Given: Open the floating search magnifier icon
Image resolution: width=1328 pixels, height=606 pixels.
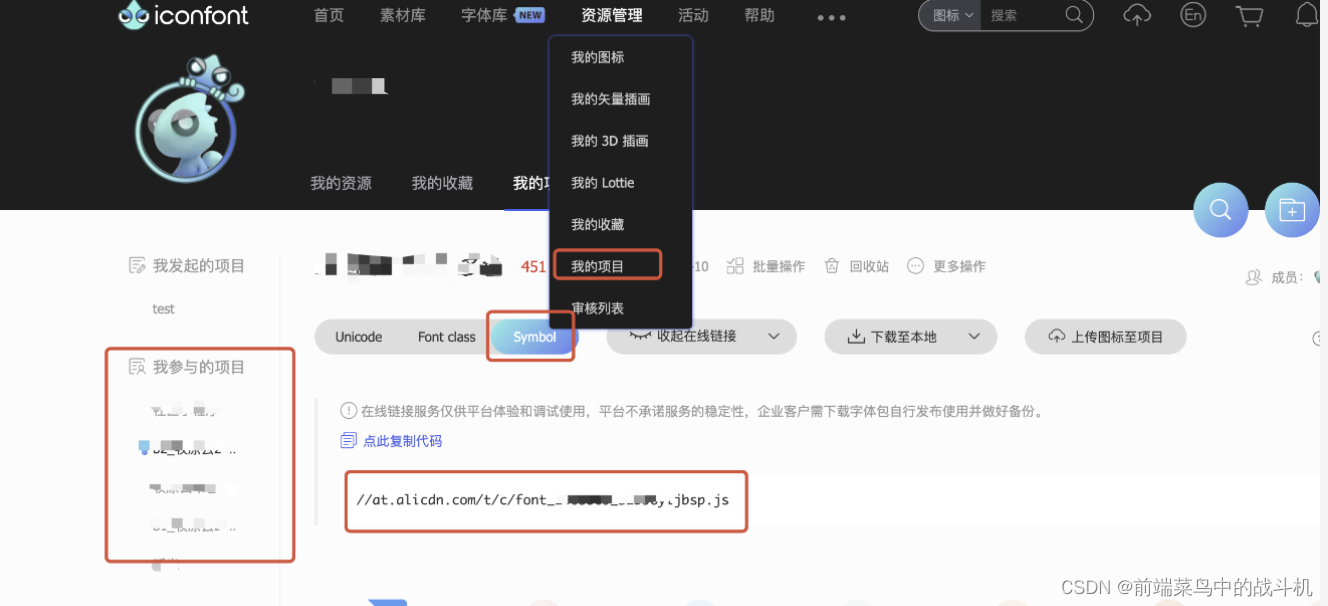Looking at the screenshot, I should 1220,210.
